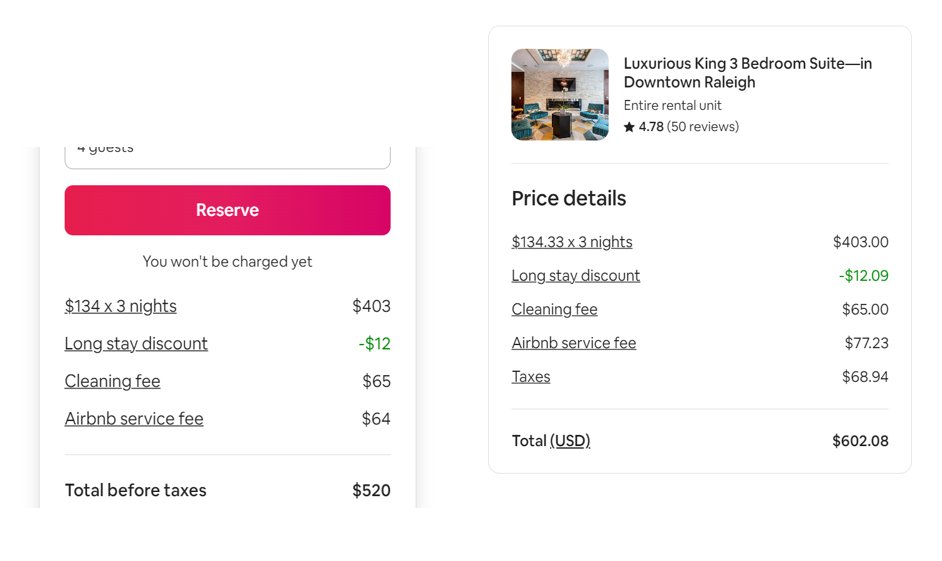The width and height of the screenshot is (942, 561).
Task: Click the (50 reviews) text
Action: (x=702, y=127)
